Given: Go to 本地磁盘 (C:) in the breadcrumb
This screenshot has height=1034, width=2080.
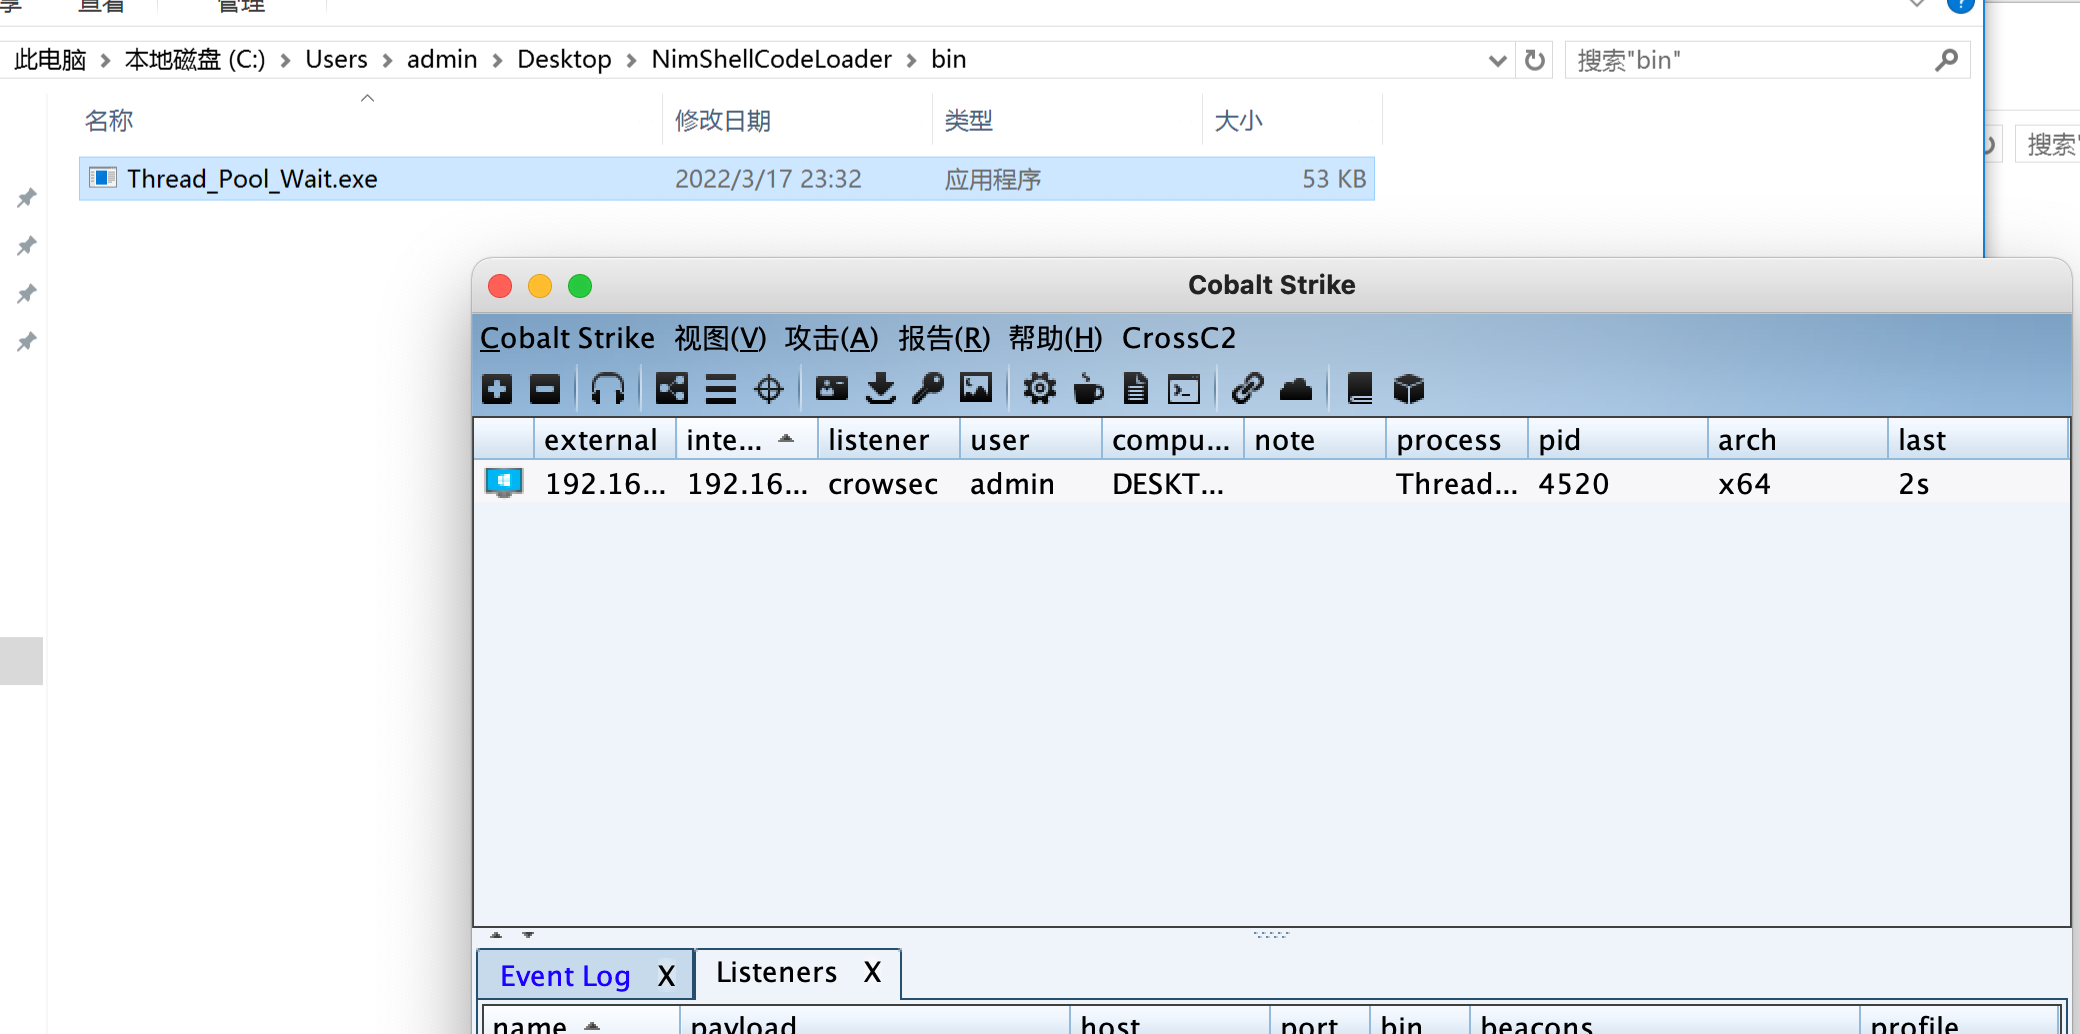Looking at the screenshot, I should (x=195, y=60).
